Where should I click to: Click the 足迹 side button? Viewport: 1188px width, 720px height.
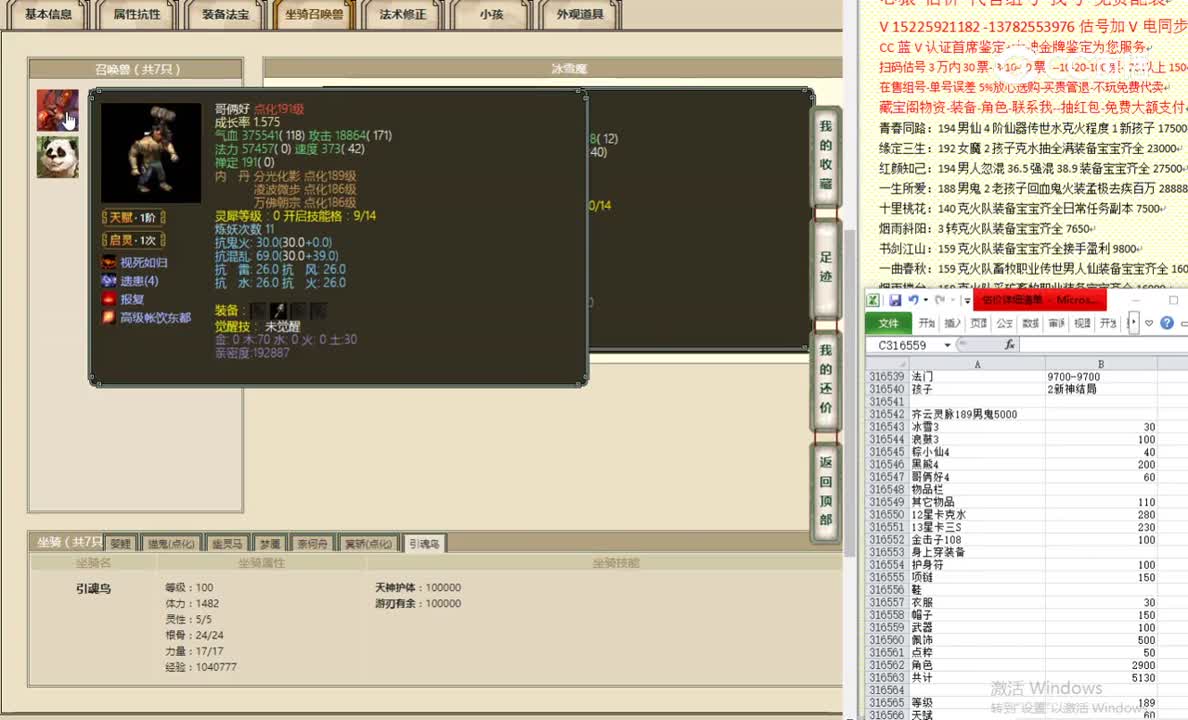point(826,268)
